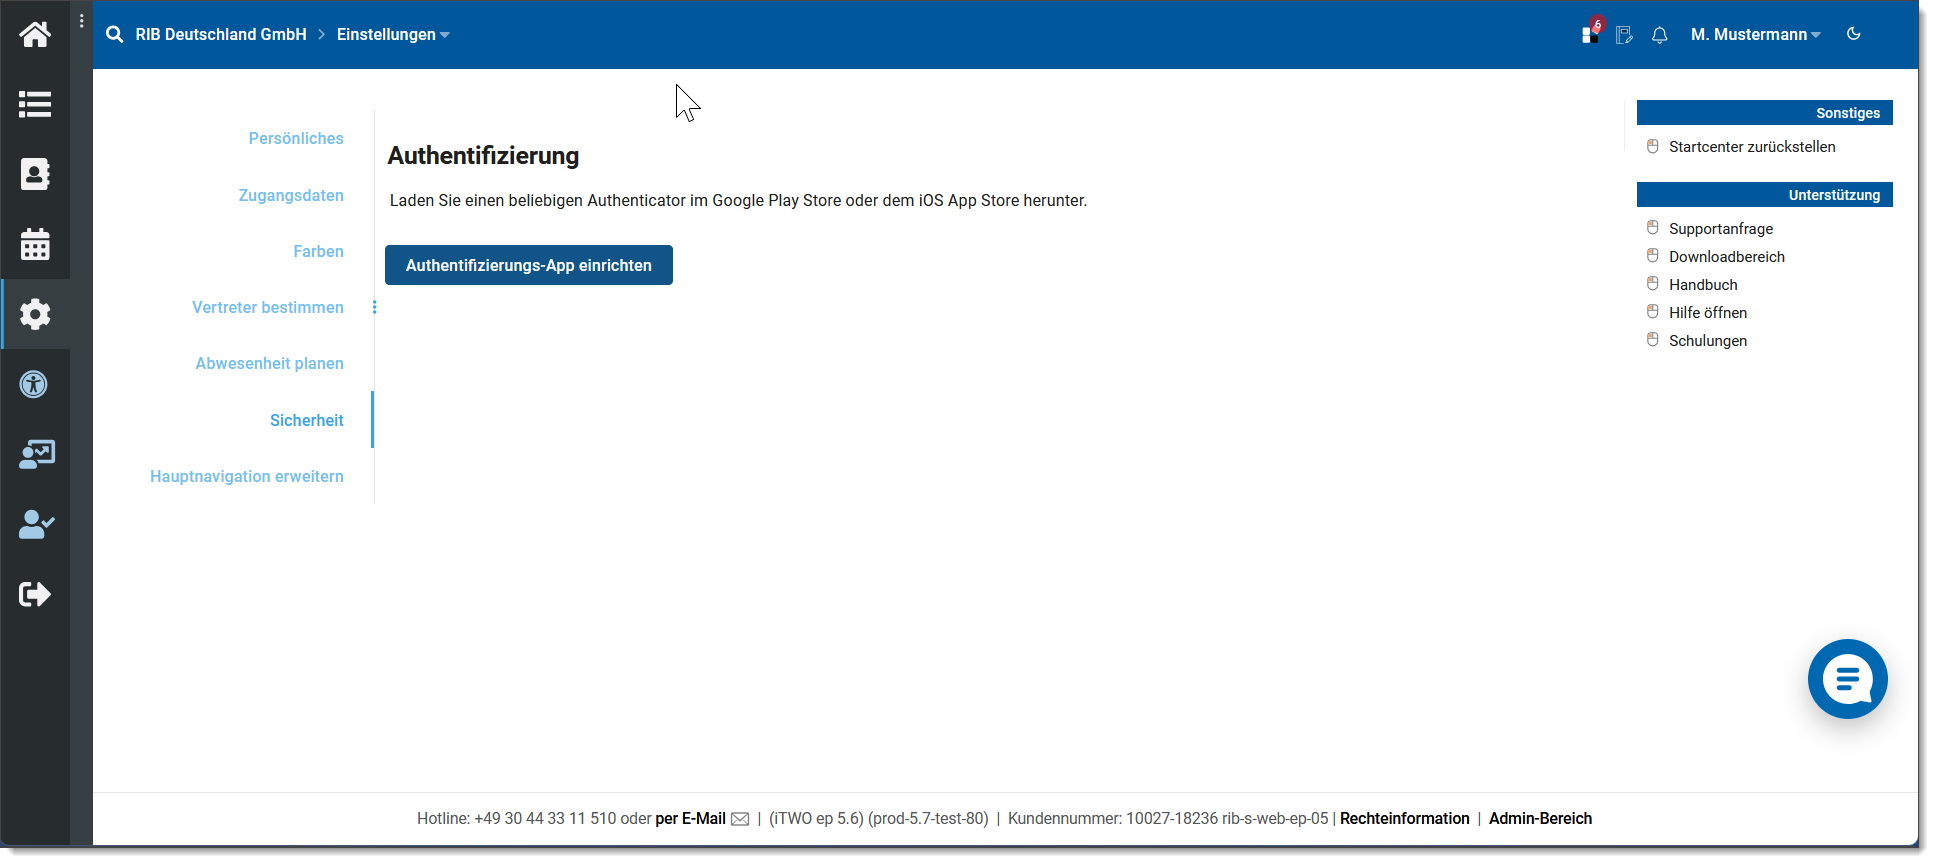Viewport: 1934px width, 863px height.
Task: Switch to the Farben tab
Action: click(318, 251)
